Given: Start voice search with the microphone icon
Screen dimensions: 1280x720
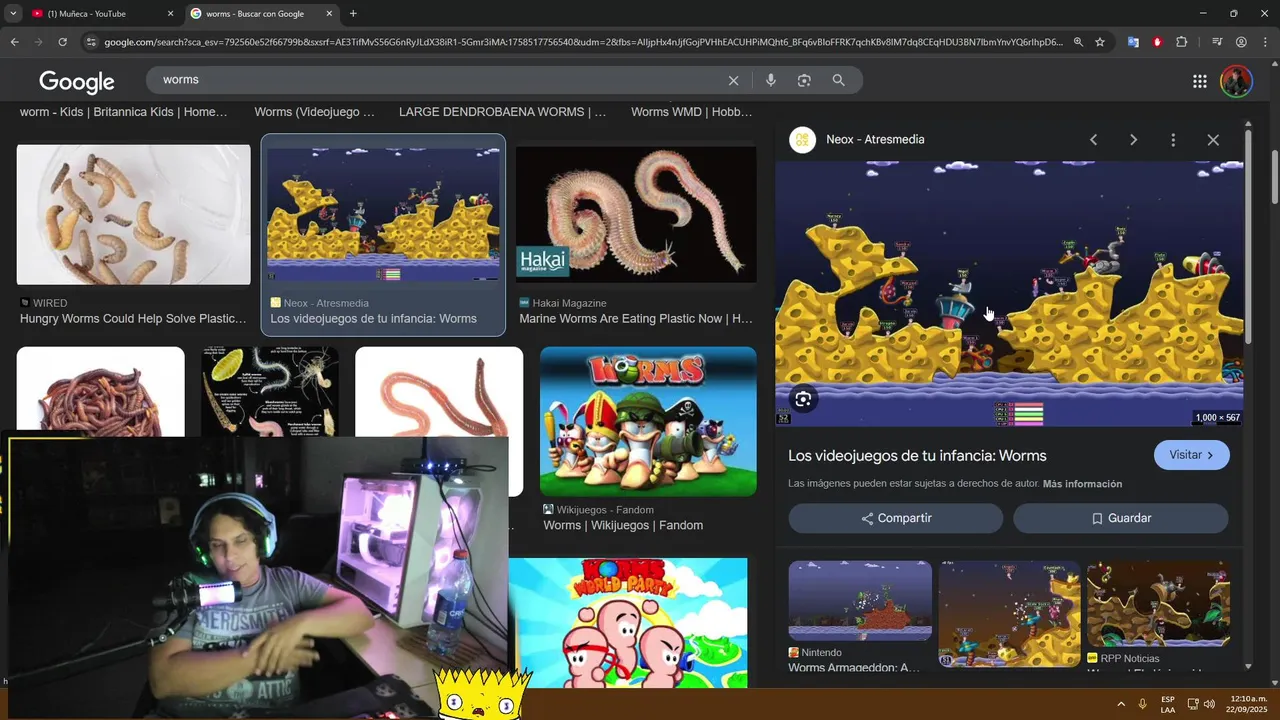Looking at the screenshot, I should [x=770, y=80].
